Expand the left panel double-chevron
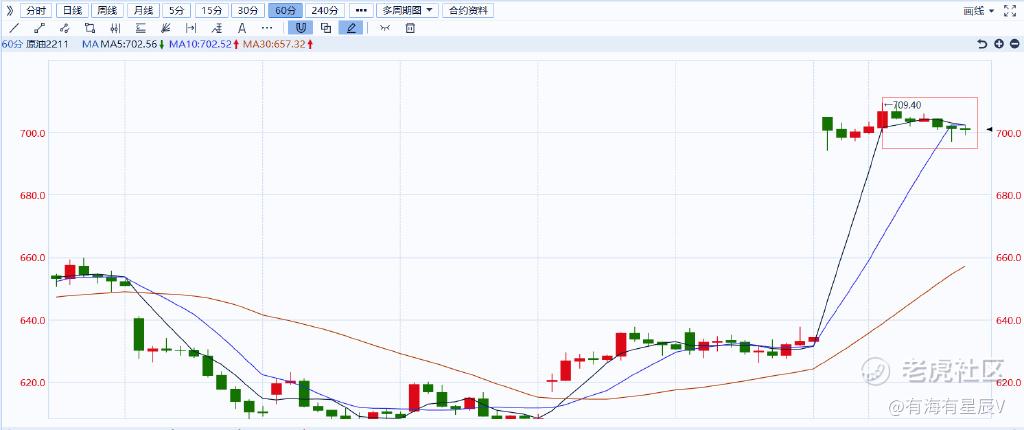This screenshot has height=430, width=1024. 9,10
